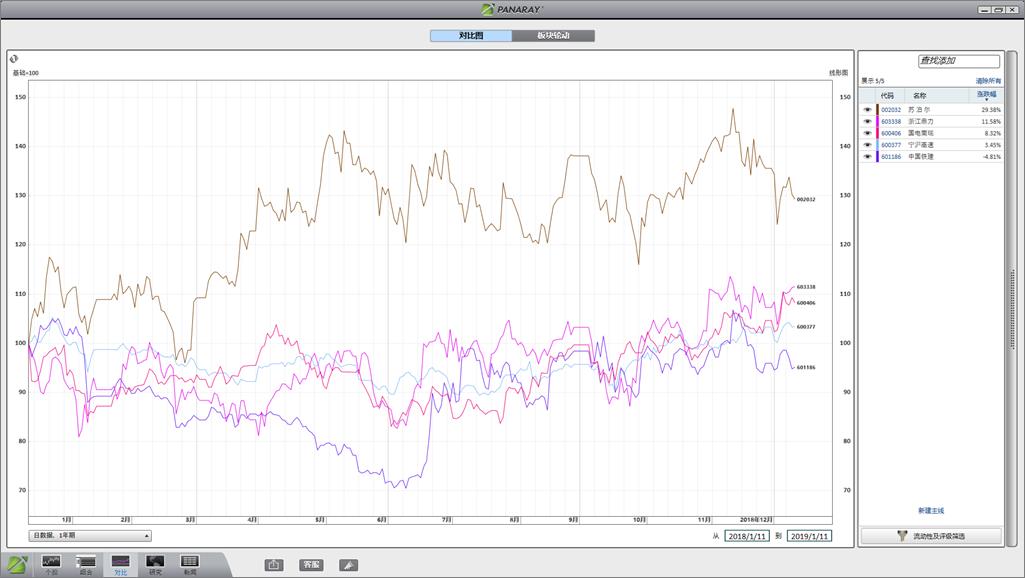This screenshot has width=1025, height=578.
Task: Click the globe icon above the chart
Action: (x=14, y=59)
